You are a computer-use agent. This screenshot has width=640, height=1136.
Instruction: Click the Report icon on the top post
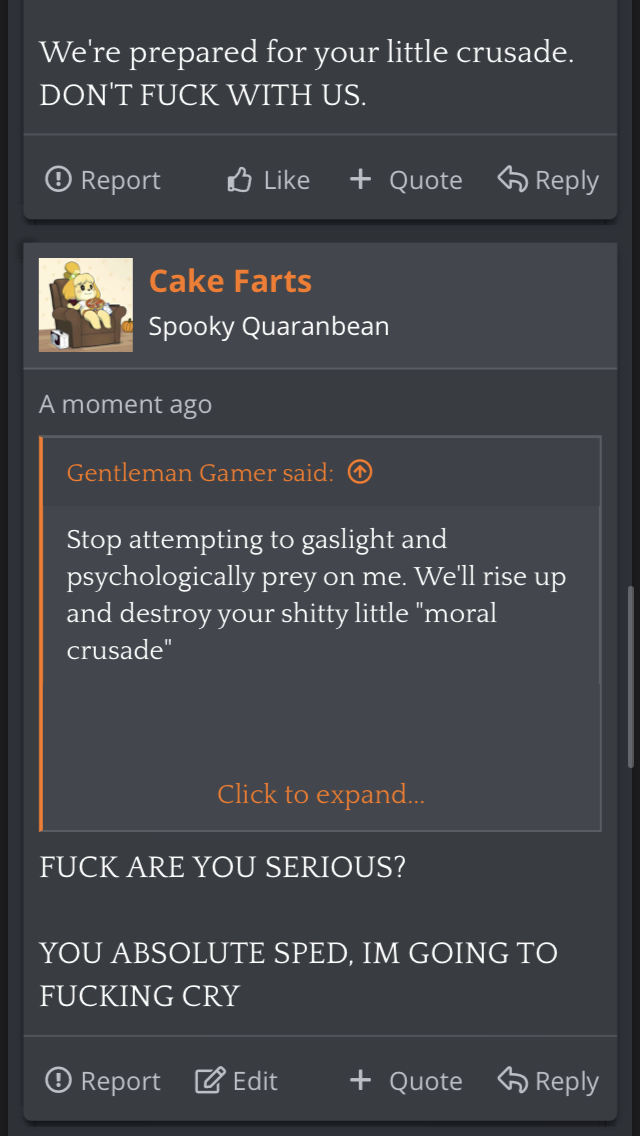click(x=58, y=179)
